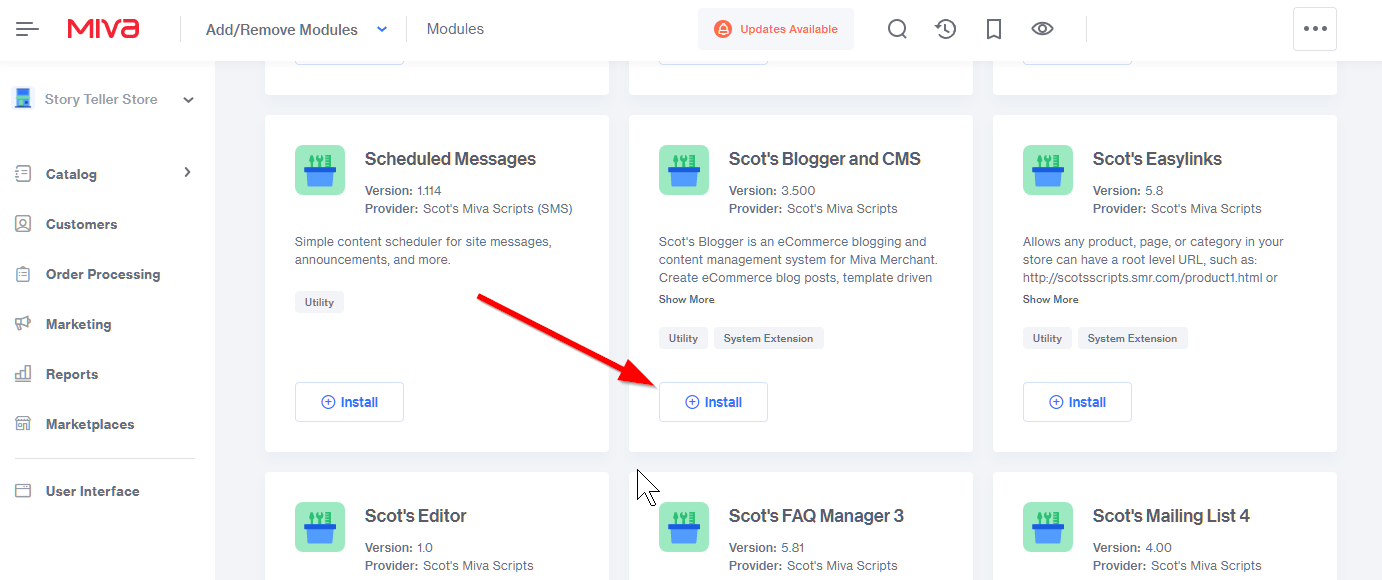Expand the Catalog submenu chevron
This screenshot has height=580, width=1382.
[187, 173]
